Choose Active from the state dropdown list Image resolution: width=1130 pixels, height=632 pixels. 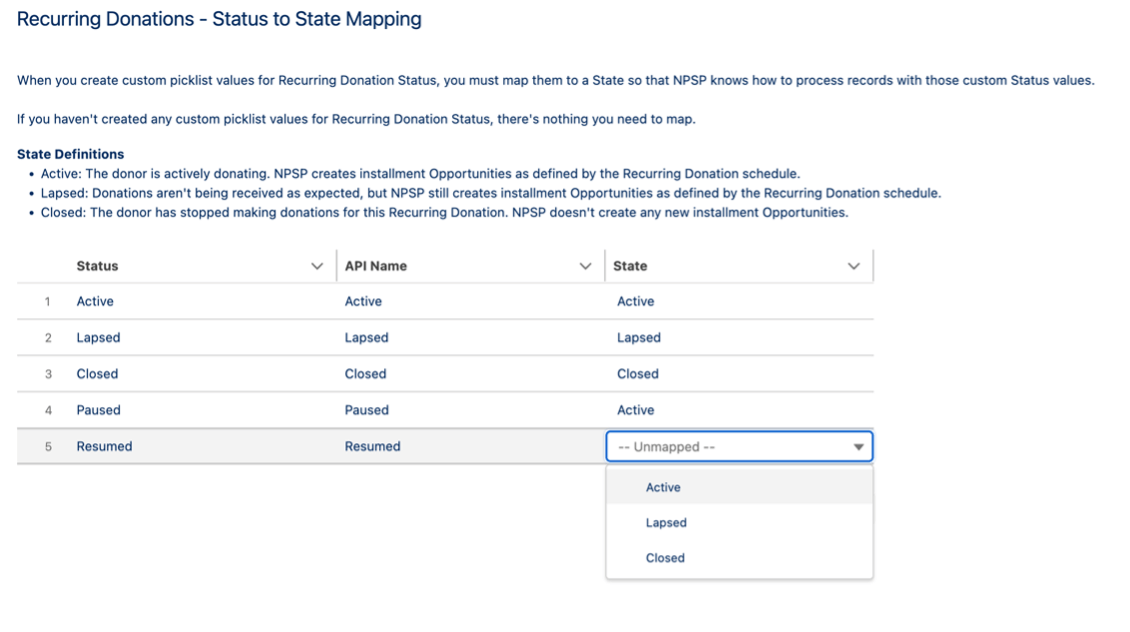pyautogui.click(x=739, y=487)
